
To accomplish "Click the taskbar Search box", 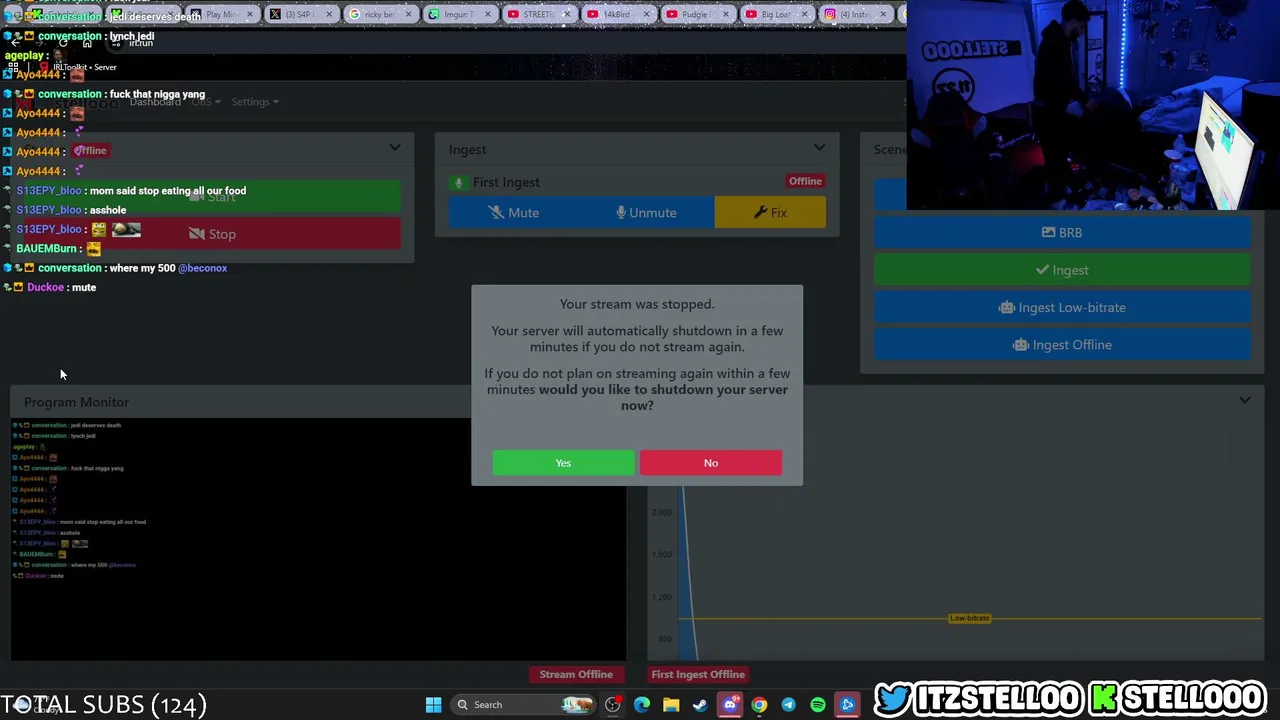I will point(523,705).
